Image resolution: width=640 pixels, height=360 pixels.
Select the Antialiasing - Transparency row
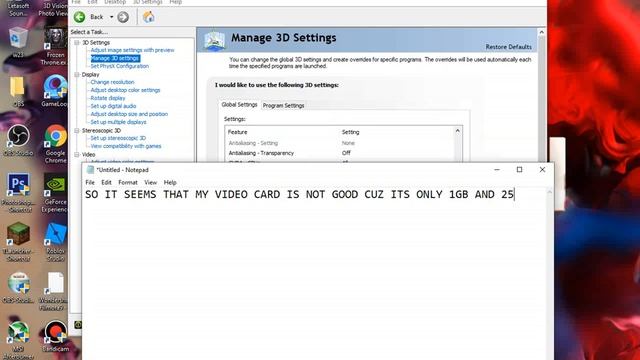tap(340, 153)
